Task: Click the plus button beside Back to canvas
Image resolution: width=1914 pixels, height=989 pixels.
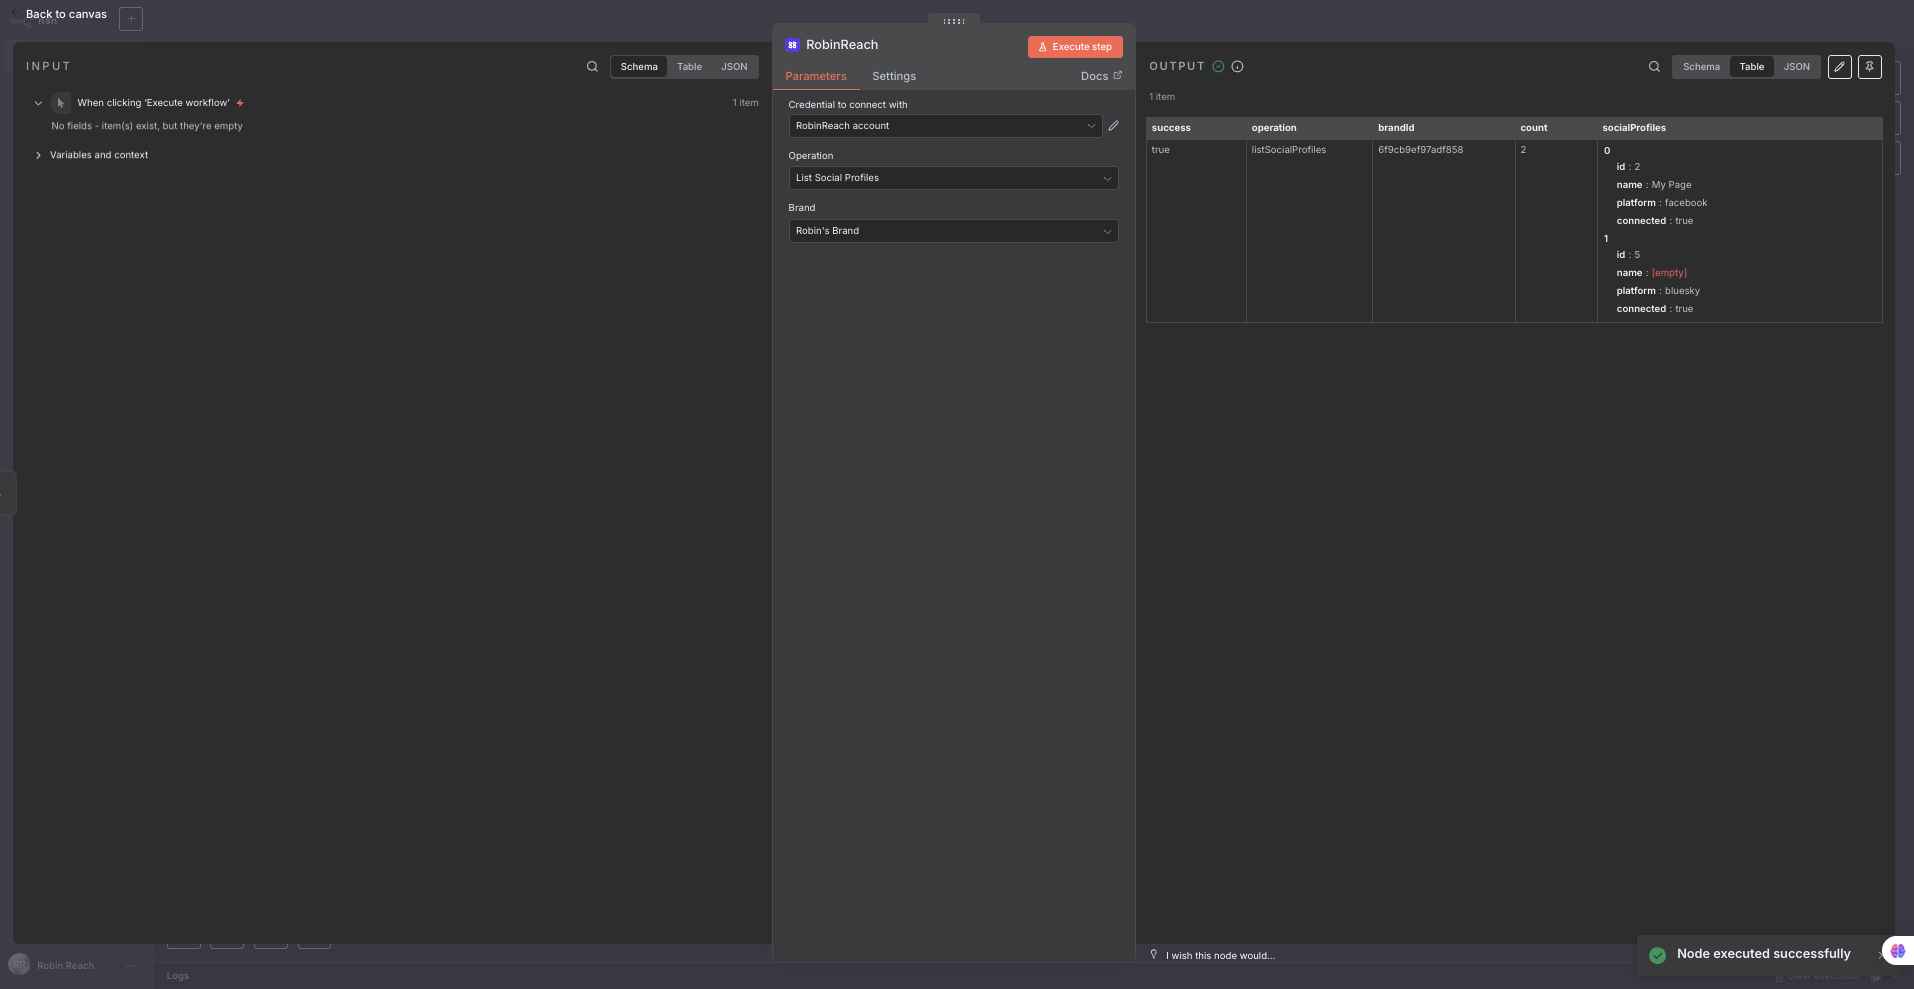Action: 131,19
